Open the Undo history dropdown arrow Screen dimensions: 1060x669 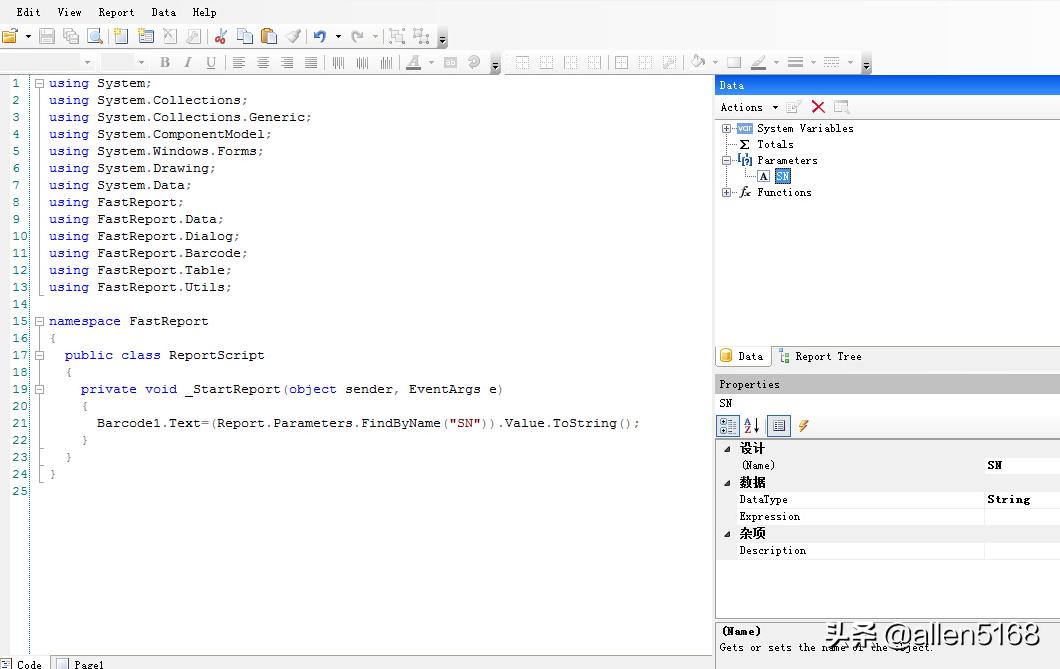point(338,36)
